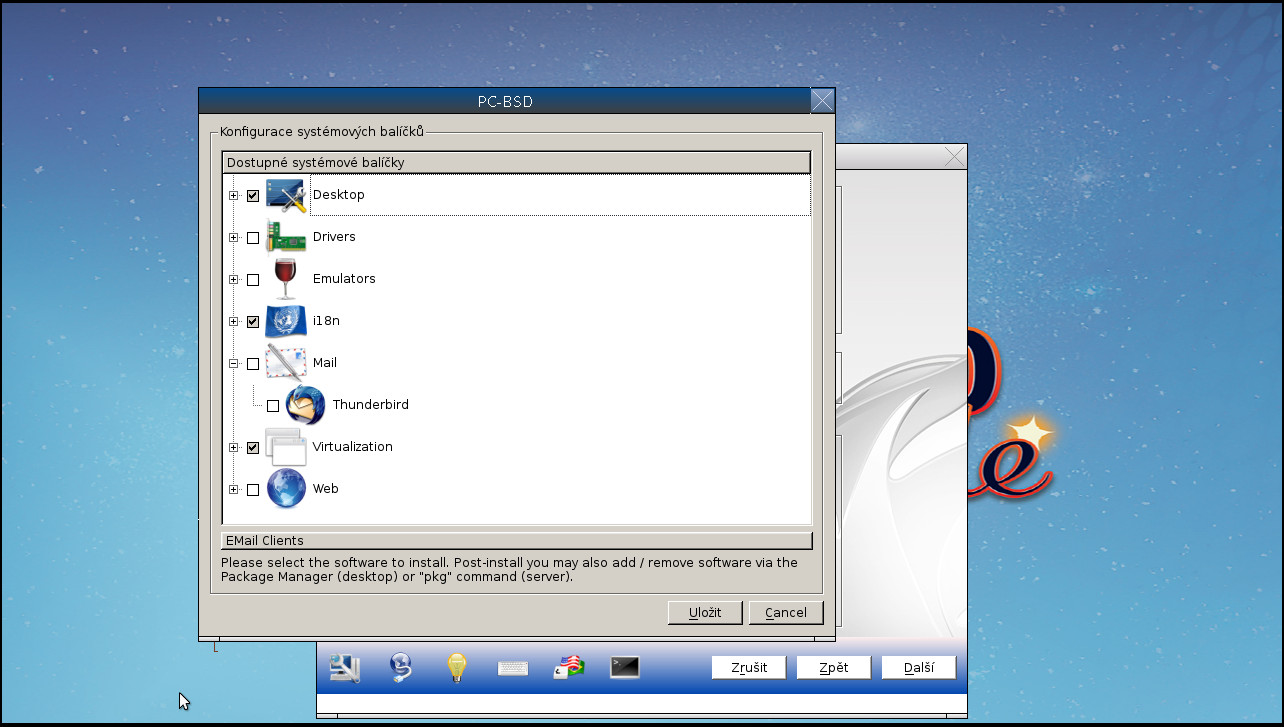This screenshot has width=1284, height=727.
Task: Click the language flags icon in the toolbar
Action: 568,667
